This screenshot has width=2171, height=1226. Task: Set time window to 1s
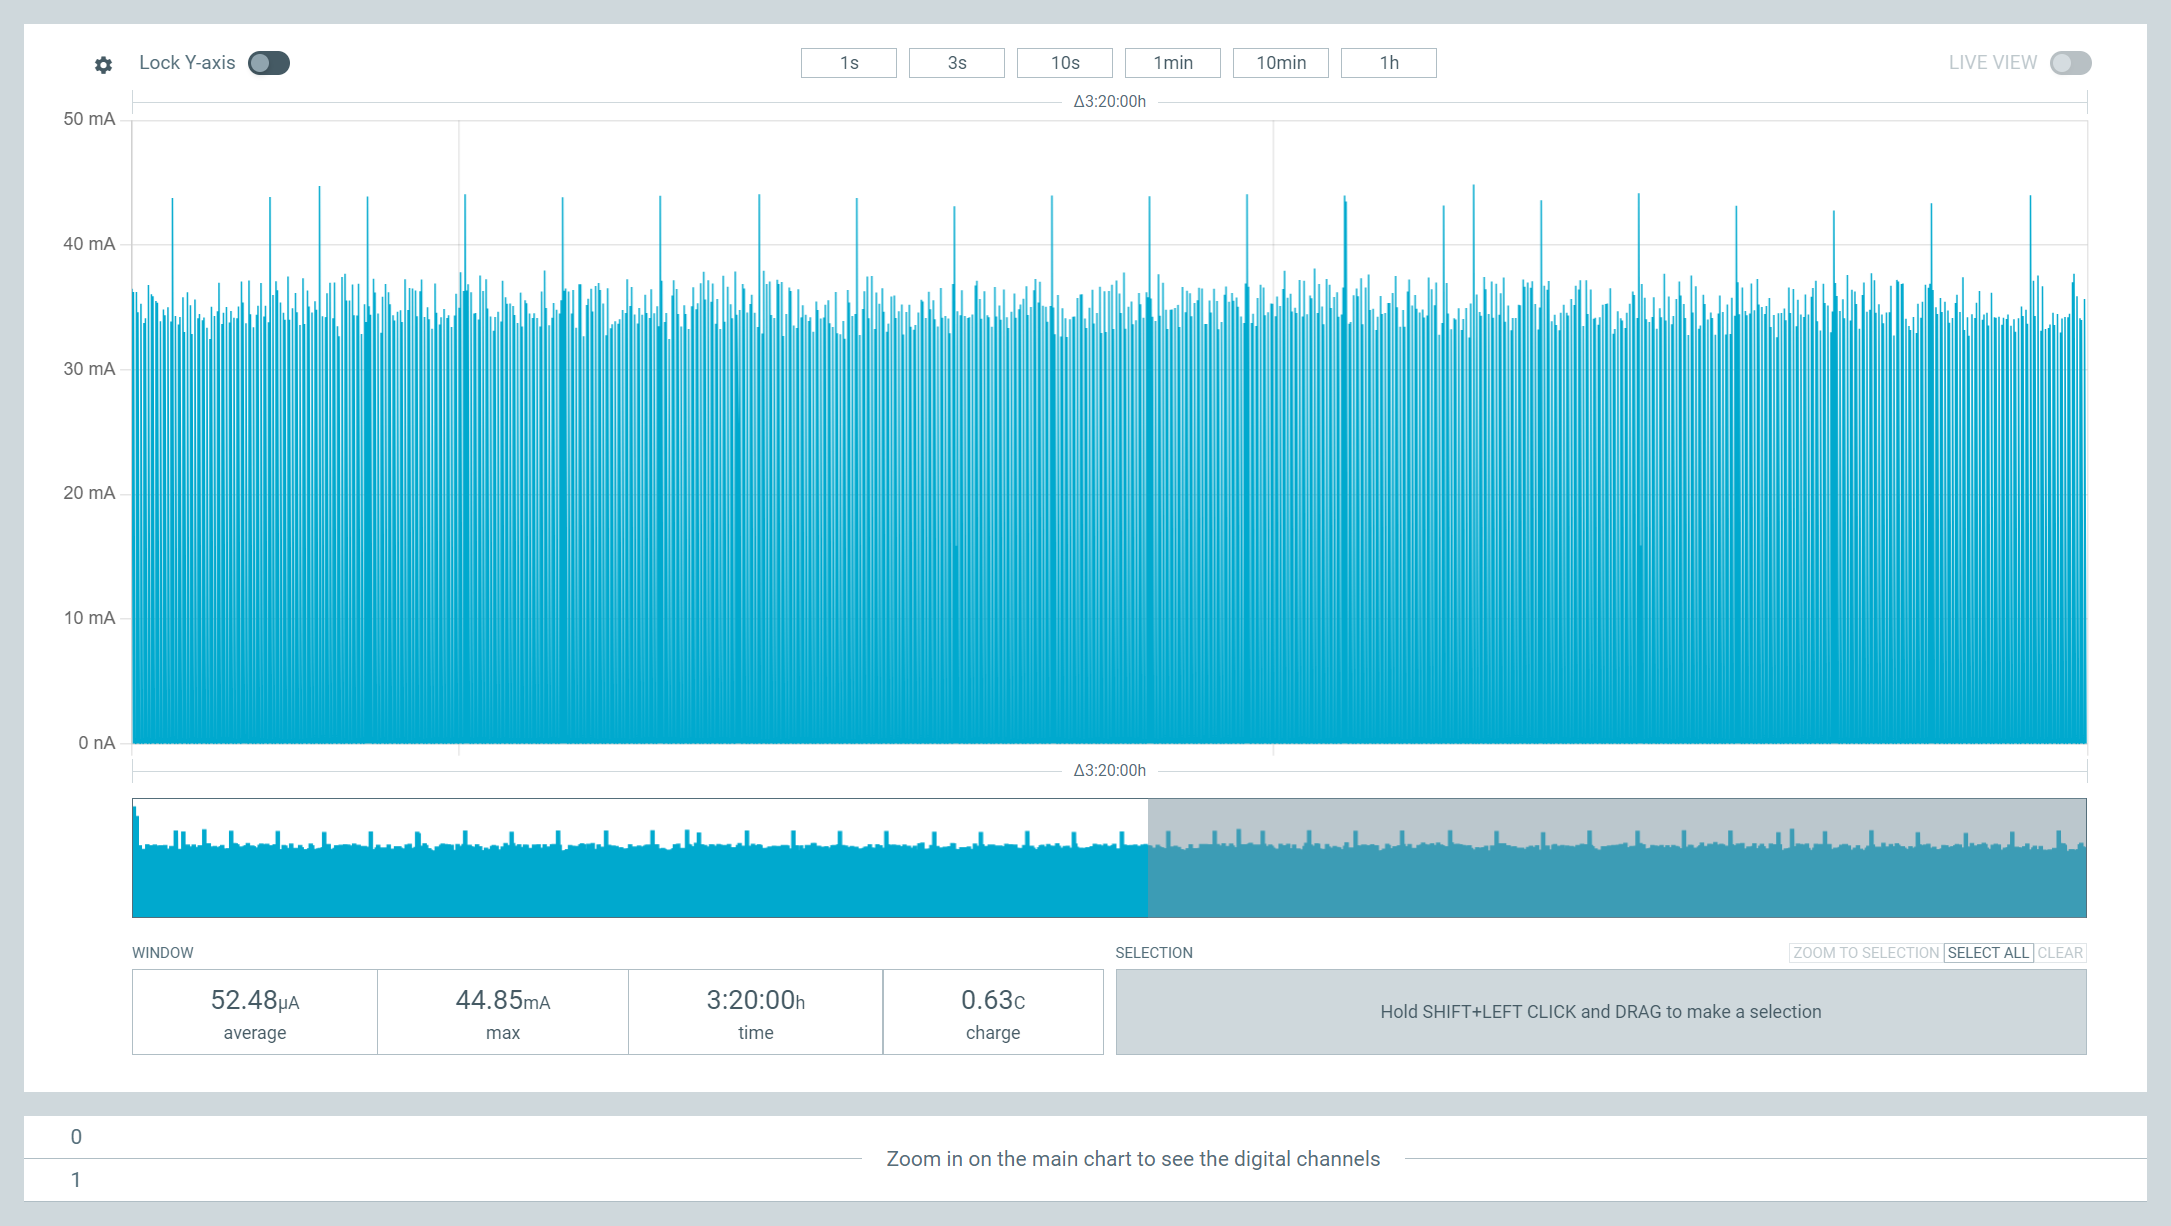pos(849,63)
